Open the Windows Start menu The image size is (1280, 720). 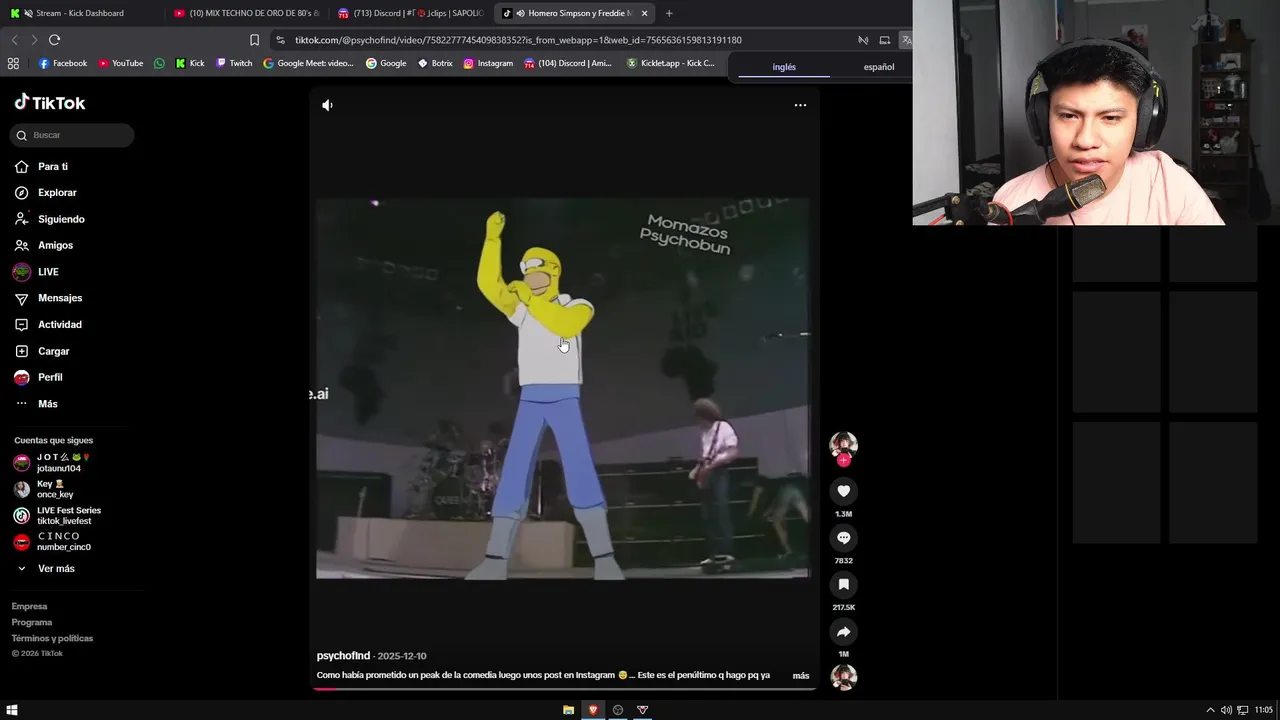[12, 710]
